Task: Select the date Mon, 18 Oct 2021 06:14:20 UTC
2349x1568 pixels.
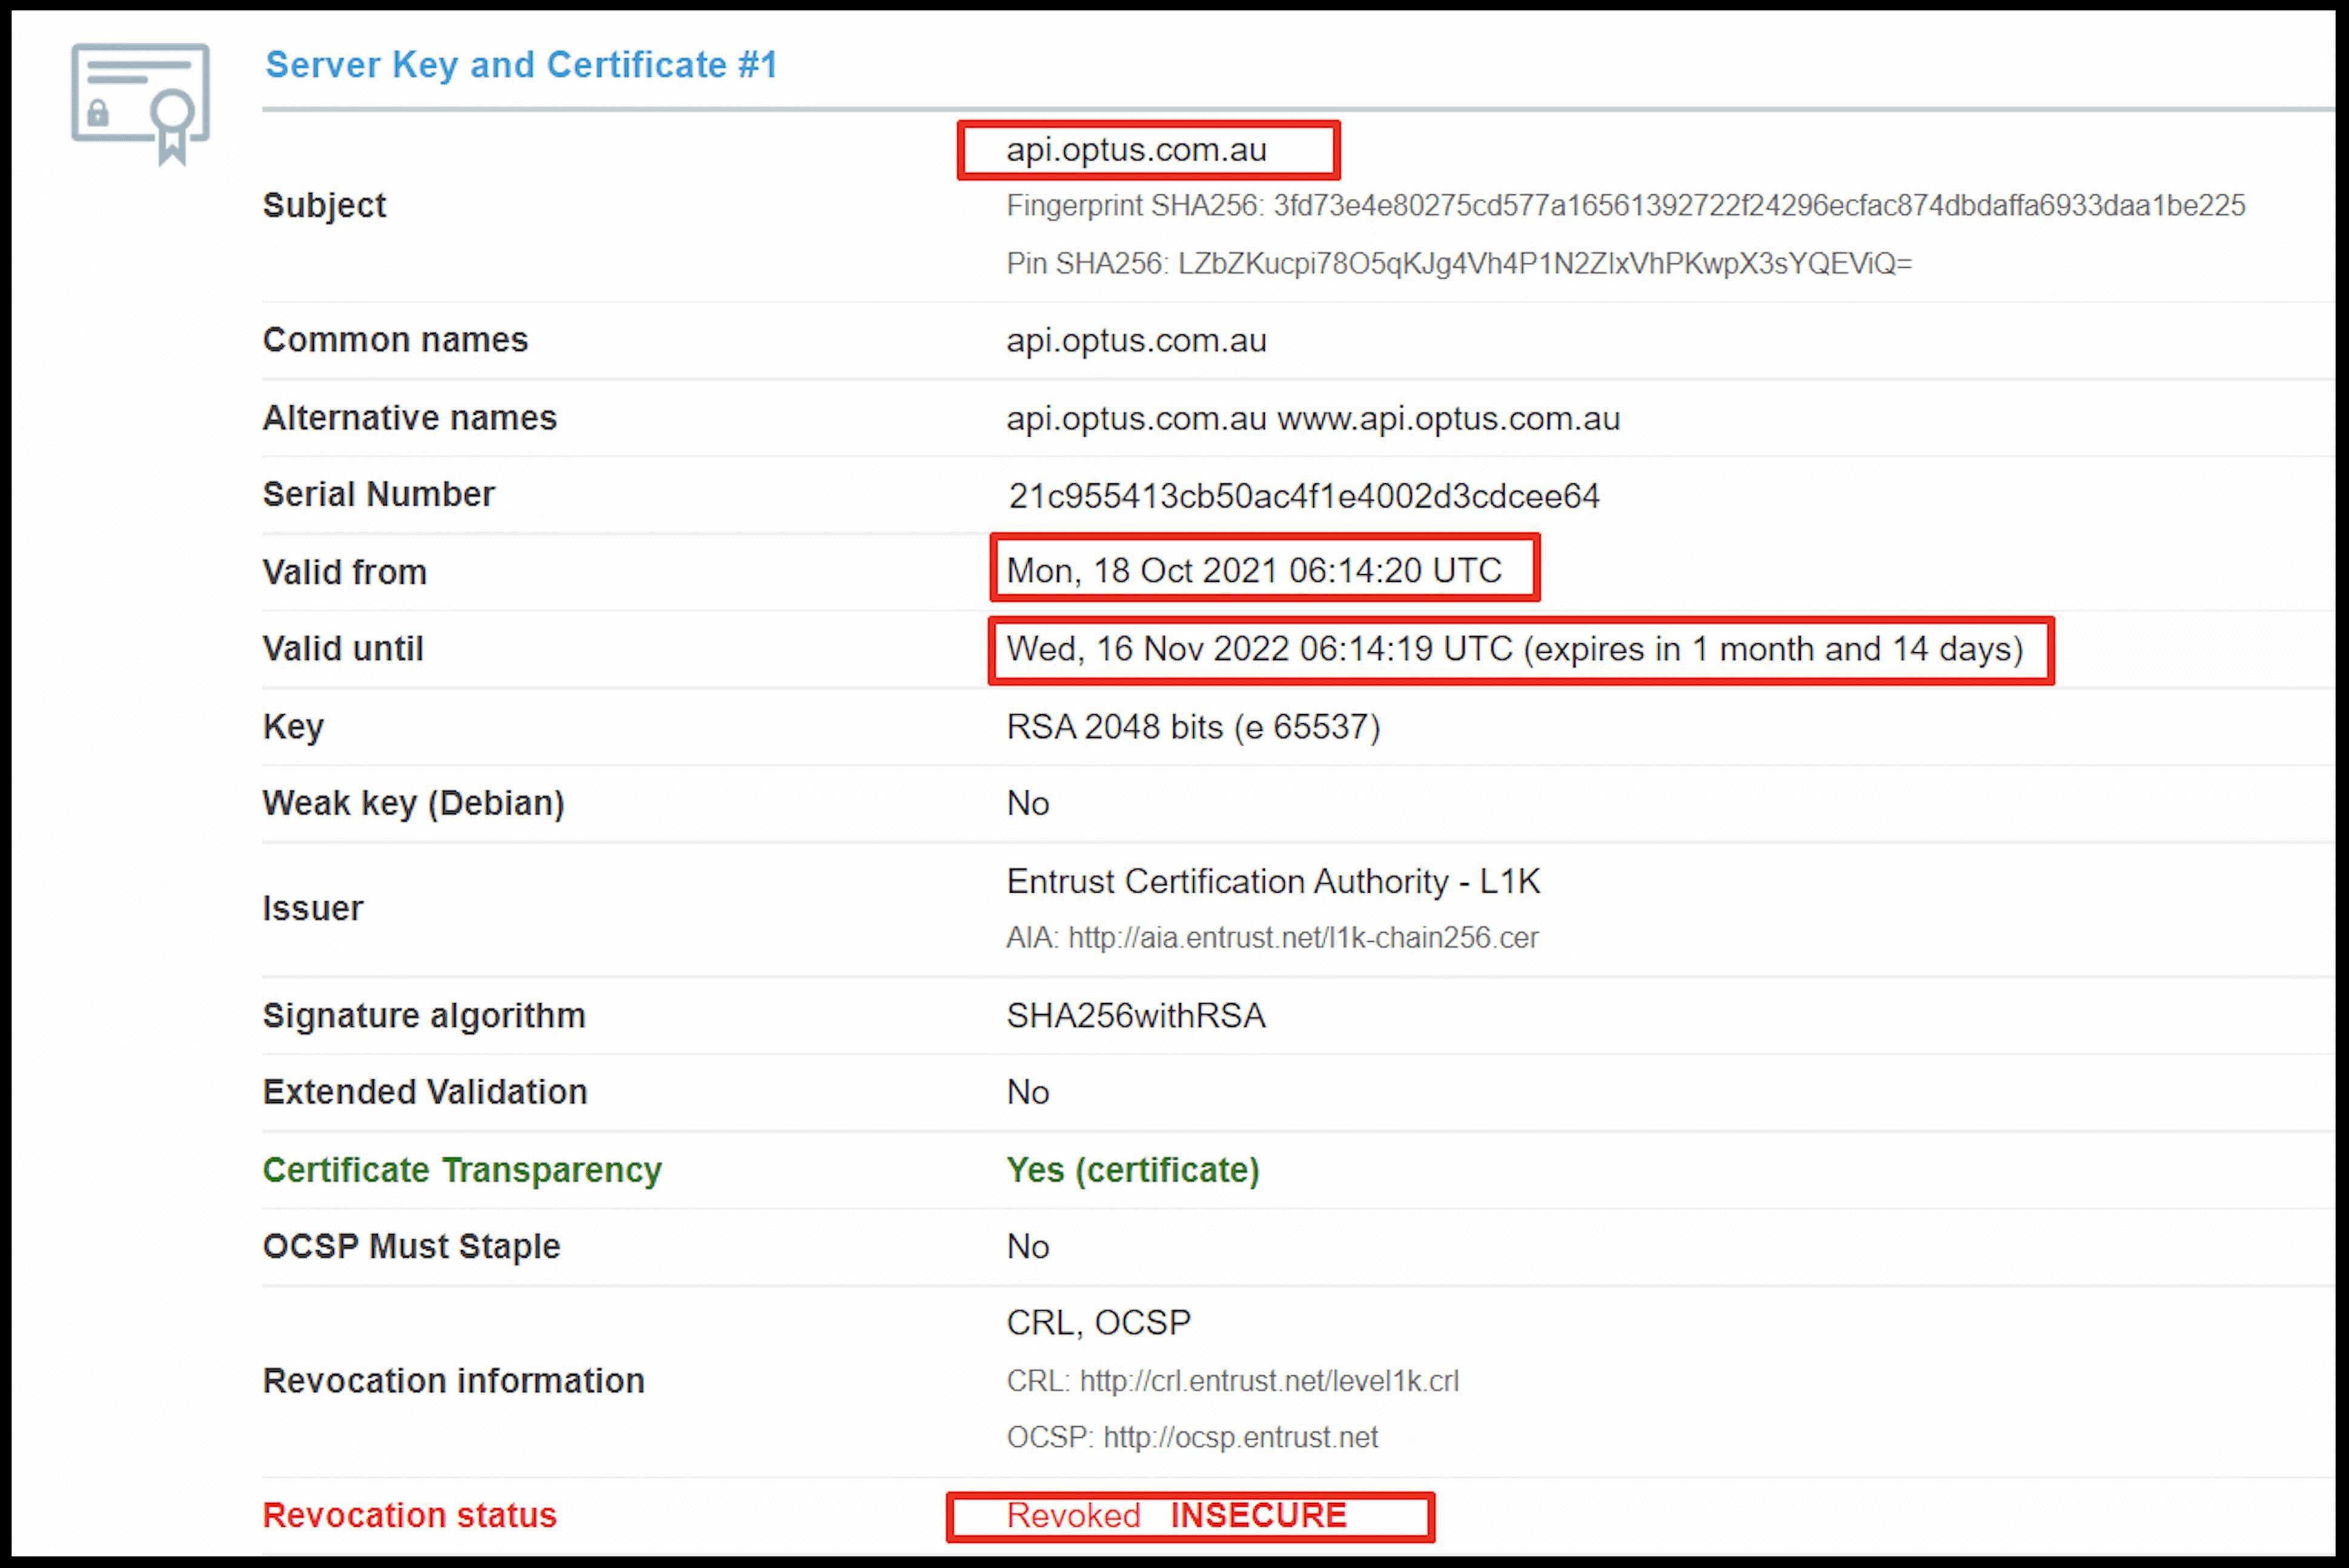Action: click(1254, 571)
